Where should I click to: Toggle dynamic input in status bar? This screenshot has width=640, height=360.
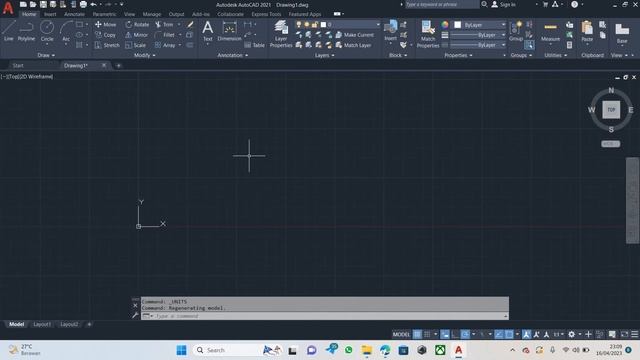click(445, 334)
